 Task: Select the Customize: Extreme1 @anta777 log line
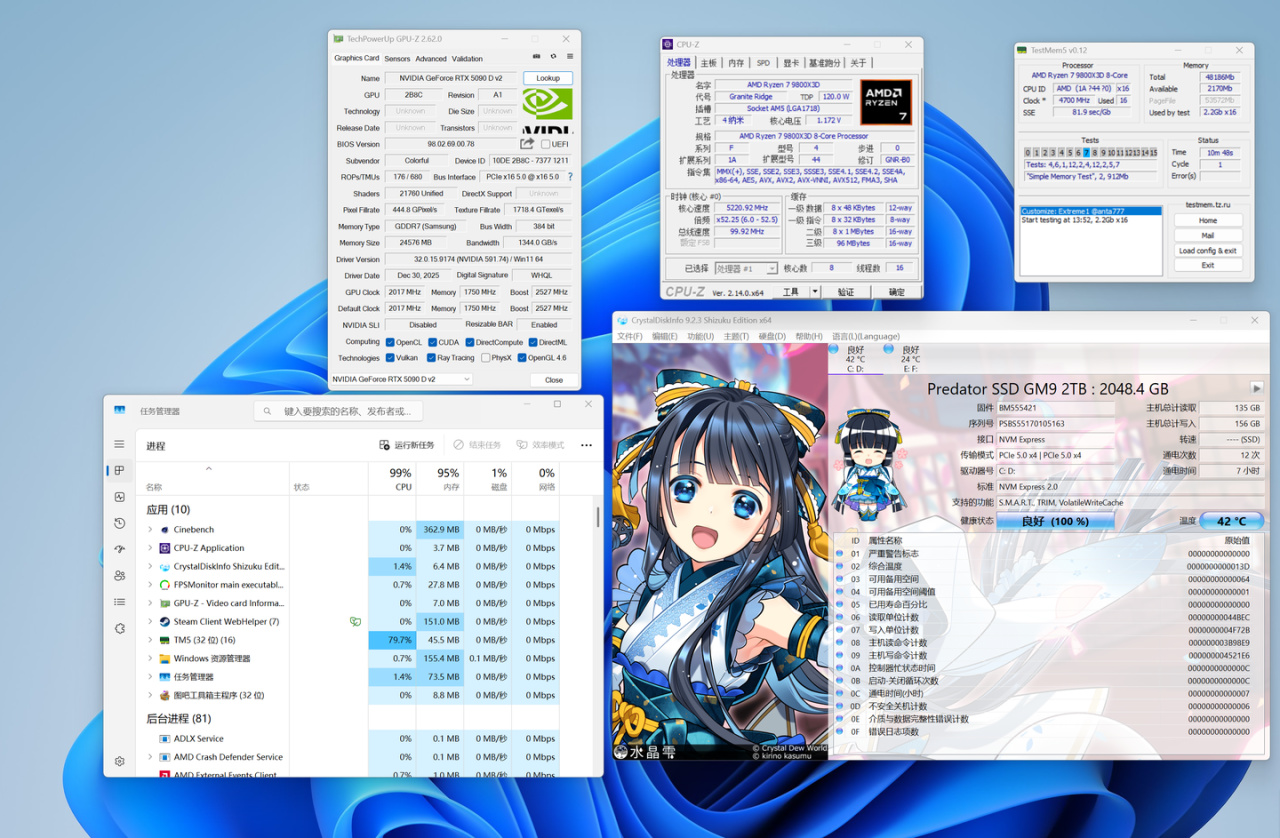click(1091, 212)
